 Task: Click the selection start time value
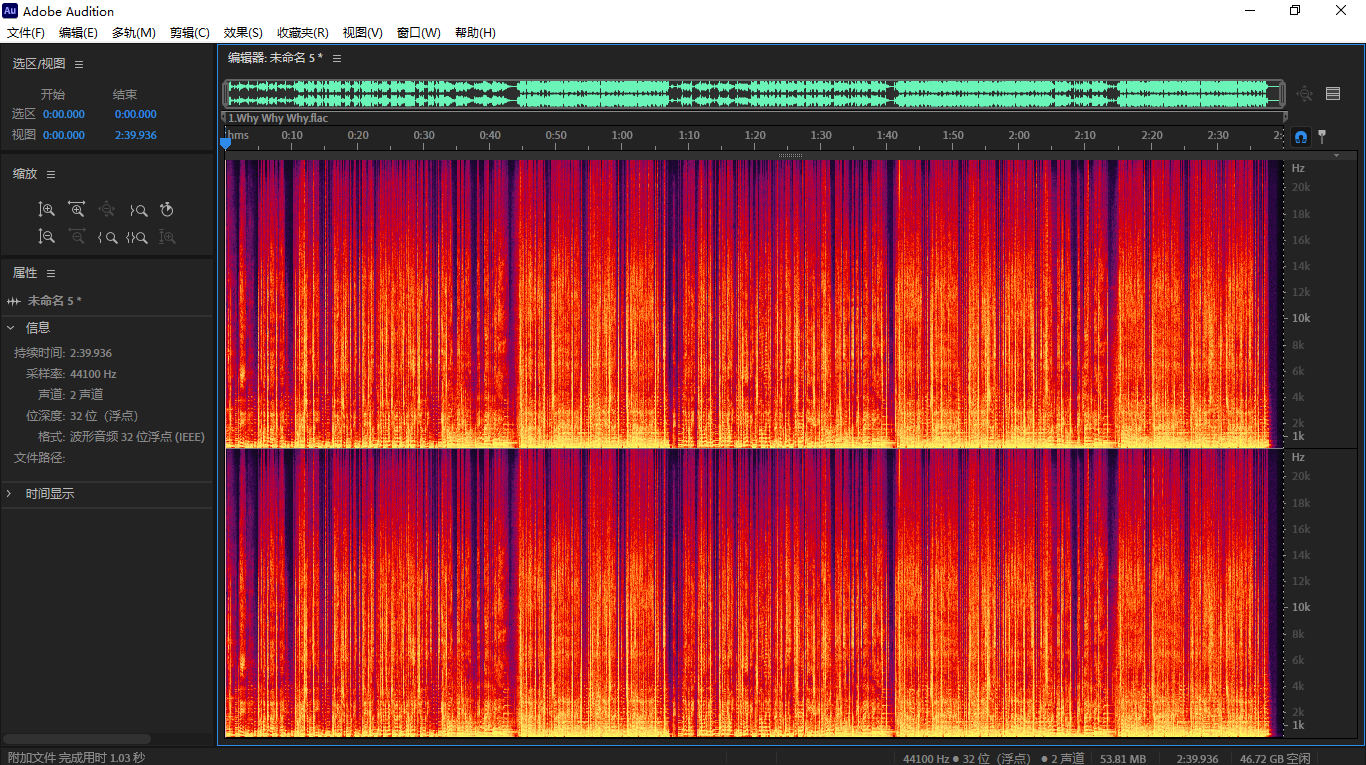pyautogui.click(x=64, y=114)
